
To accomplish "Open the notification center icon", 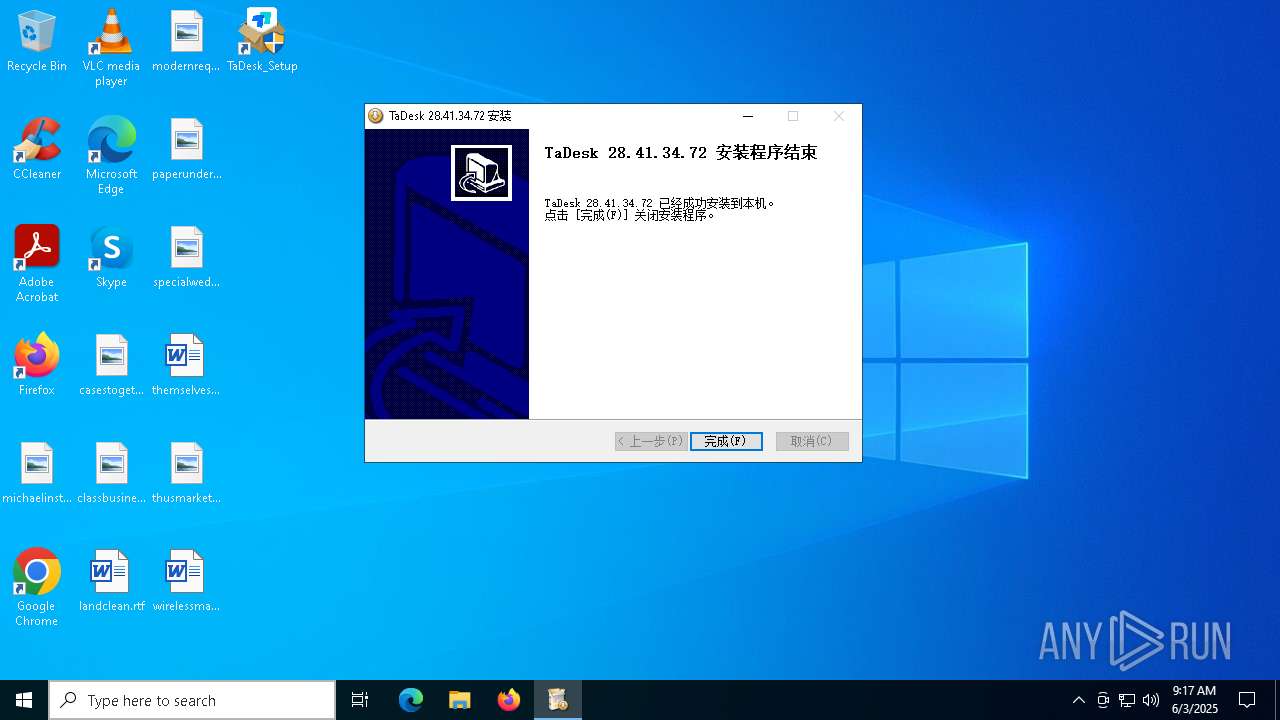I will click(x=1247, y=700).
